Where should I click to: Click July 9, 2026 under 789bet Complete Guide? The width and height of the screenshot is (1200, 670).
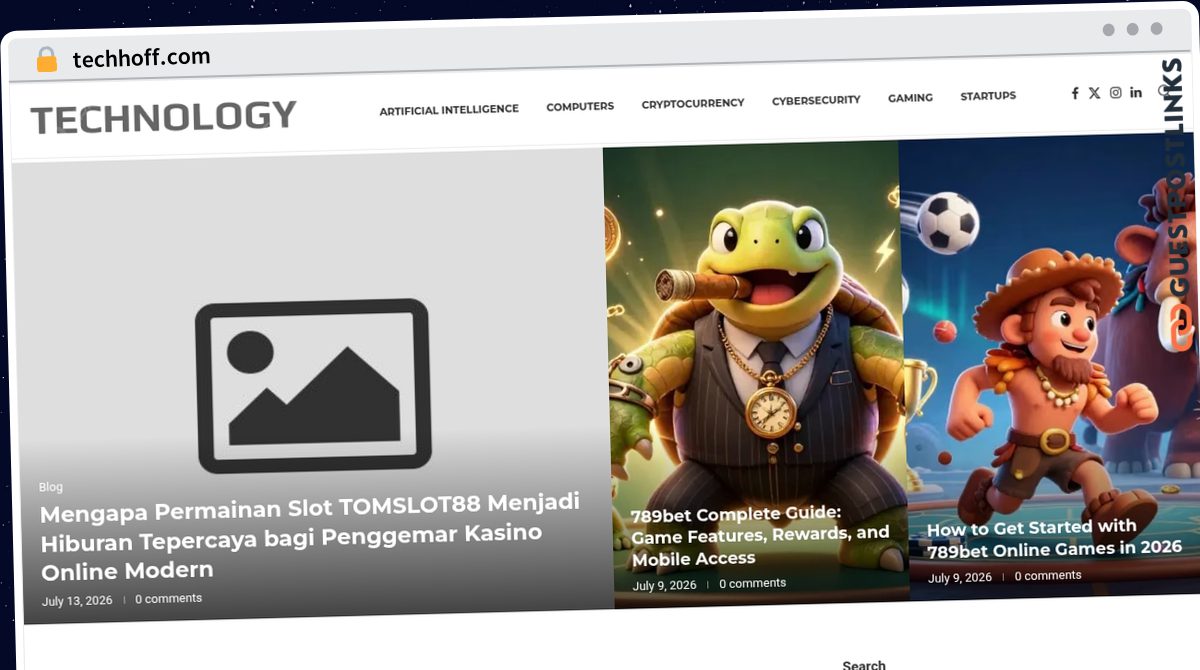coord(664,585)
